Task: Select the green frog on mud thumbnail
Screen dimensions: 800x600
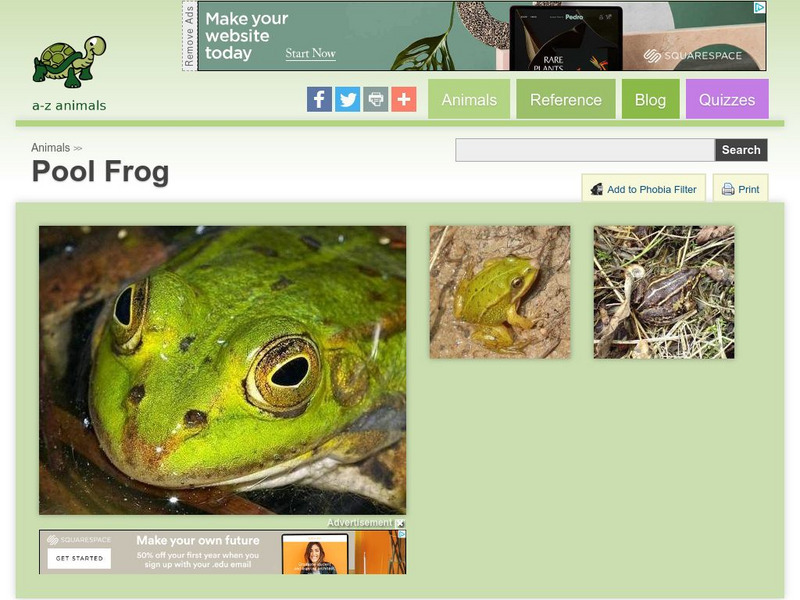Action: (x=500, y=292)
